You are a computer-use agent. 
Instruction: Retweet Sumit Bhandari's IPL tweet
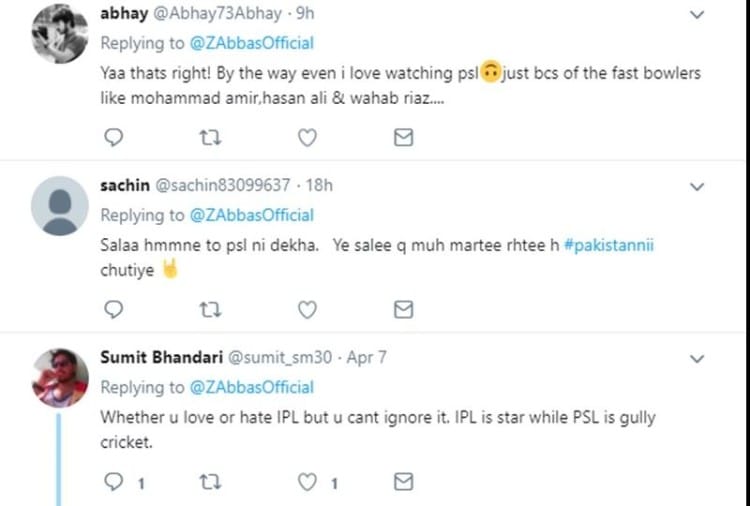pos(210,482)
